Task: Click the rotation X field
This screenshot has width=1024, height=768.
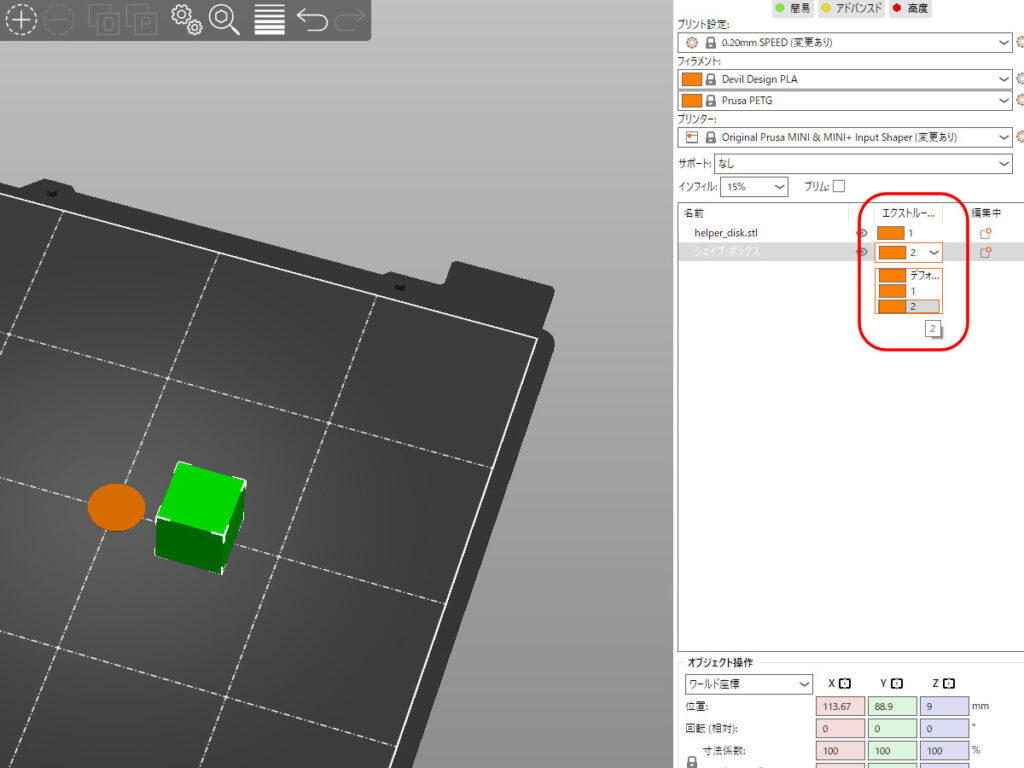Action: click(x=840, y=728)
